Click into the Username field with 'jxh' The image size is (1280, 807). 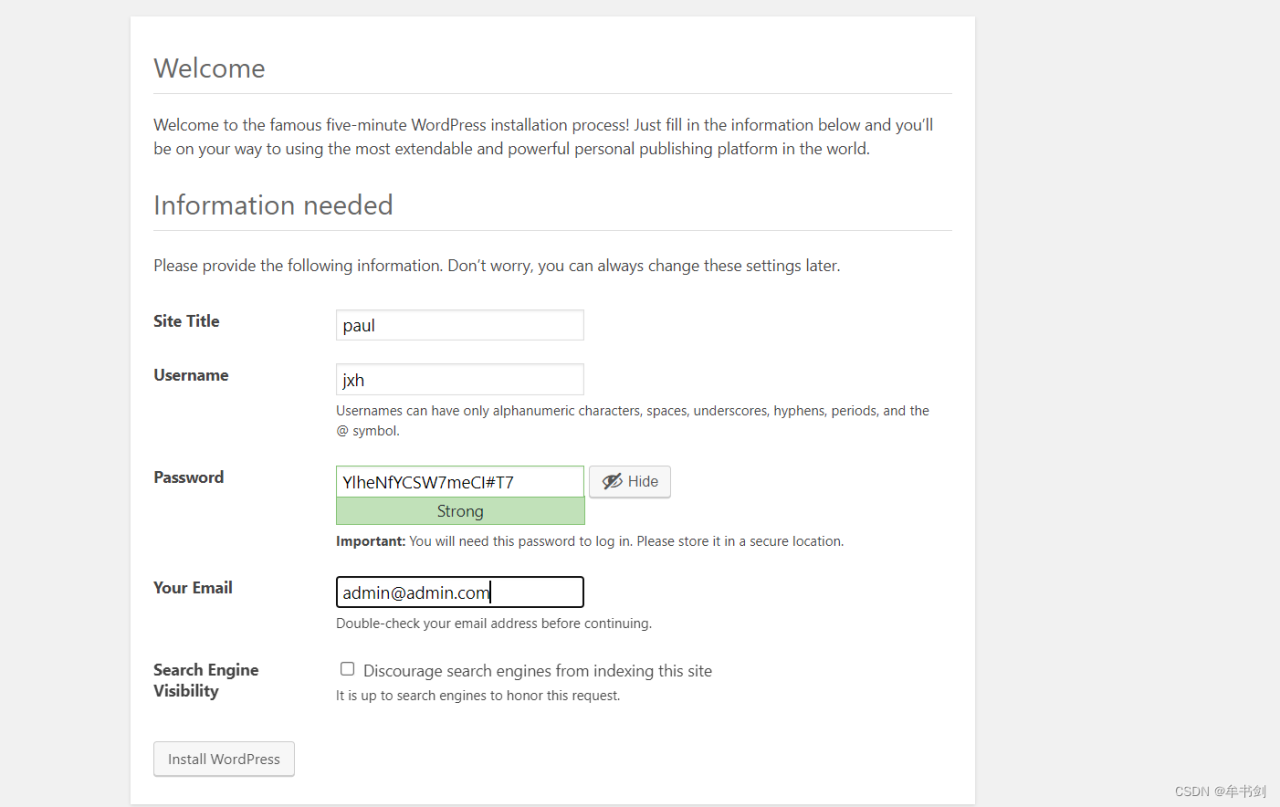tap(459, 380)
